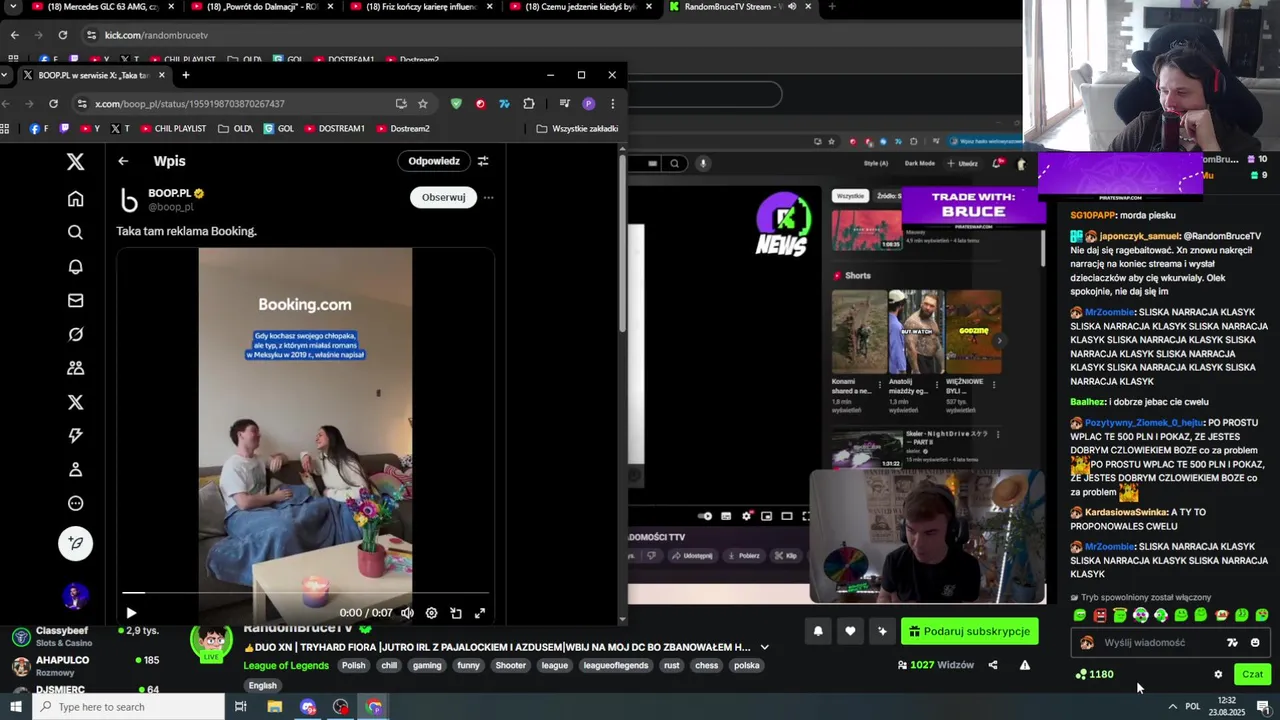Screen dimensions: 1280x720
Task: Open new tab in X browser window
Action: [x=185, y=75]
